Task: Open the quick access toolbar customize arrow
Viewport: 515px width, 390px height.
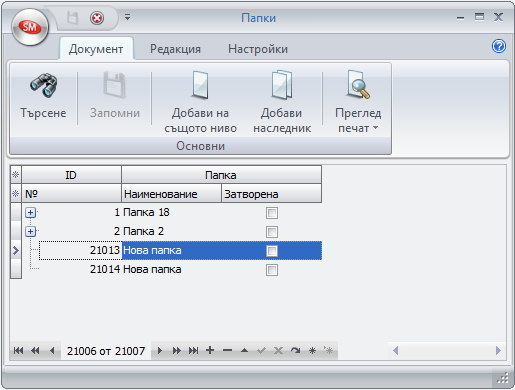Action: 127,16
